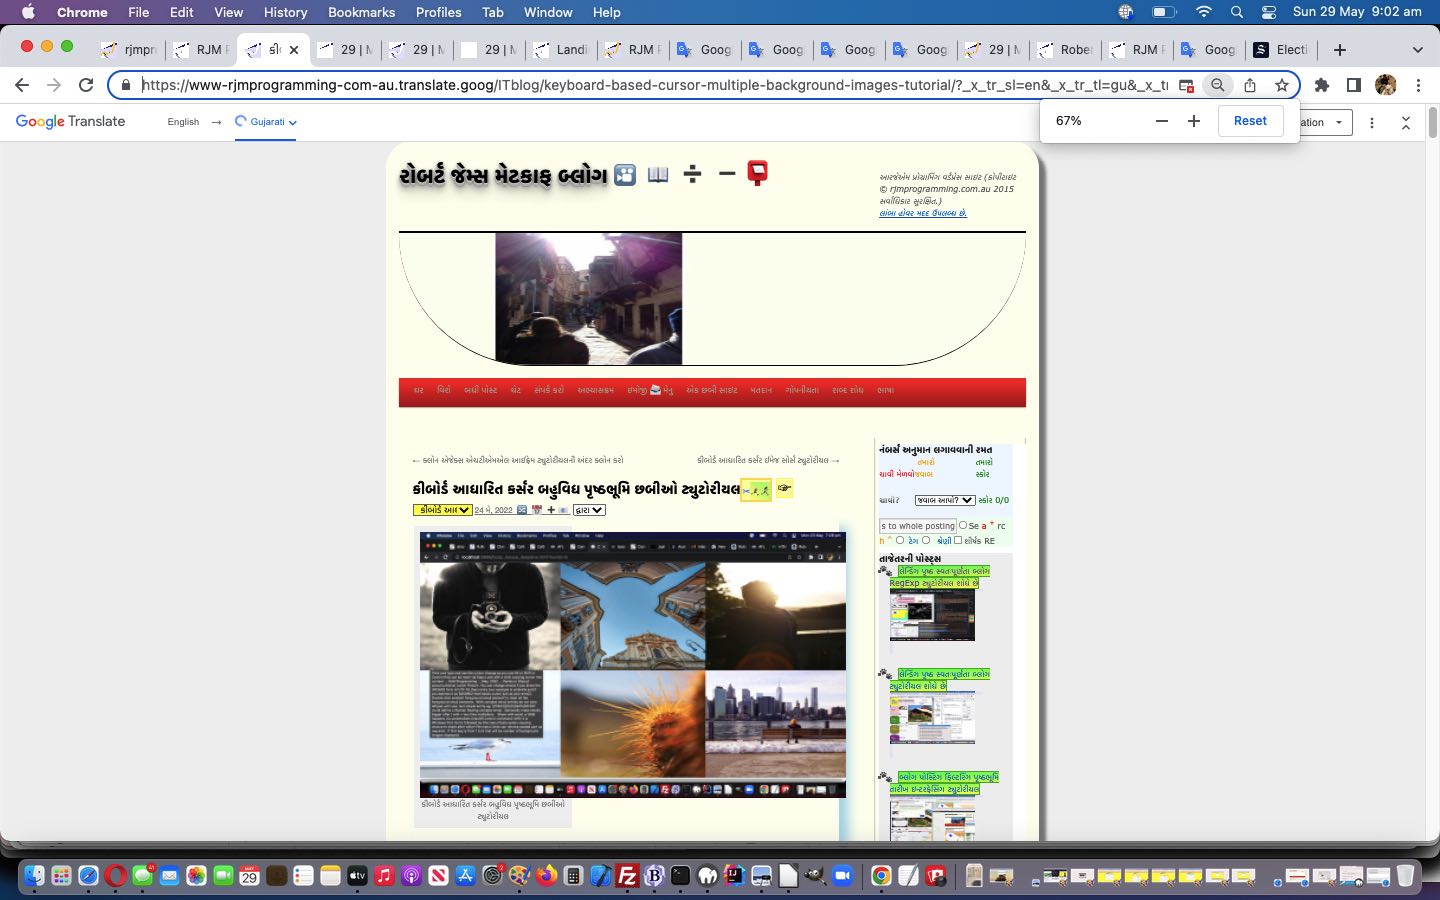The image size is (1440, 900).
Task: Click 'ભાષા' in red navigation bar
Action: pos(885,390)
